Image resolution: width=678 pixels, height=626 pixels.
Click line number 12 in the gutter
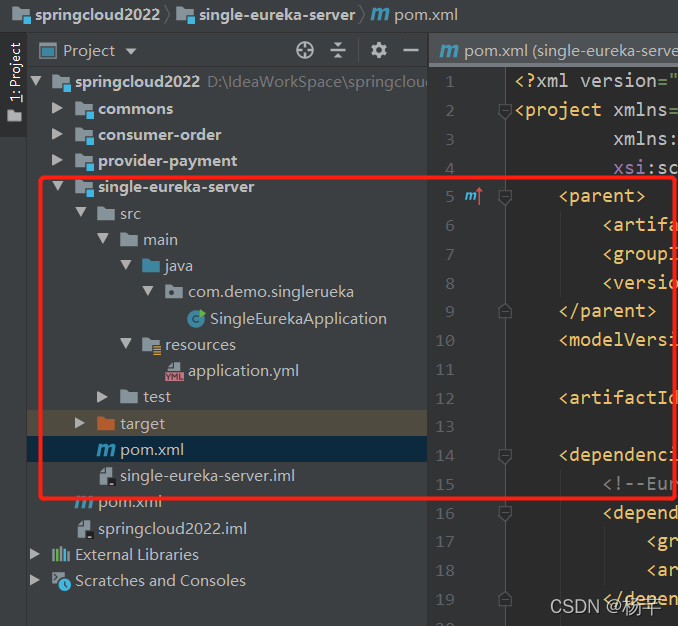click(445, 398)
